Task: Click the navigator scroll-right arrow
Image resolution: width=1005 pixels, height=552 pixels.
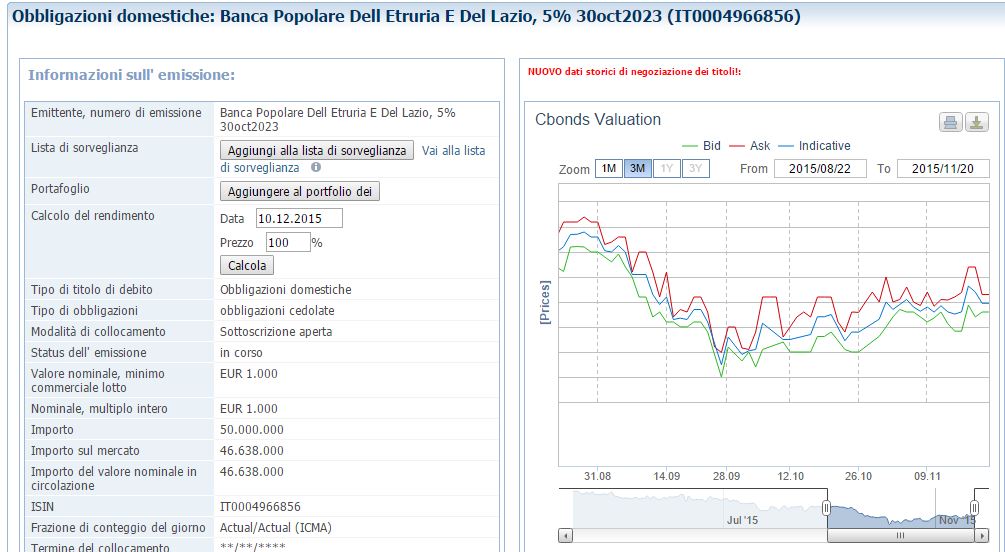Action: 982,535
